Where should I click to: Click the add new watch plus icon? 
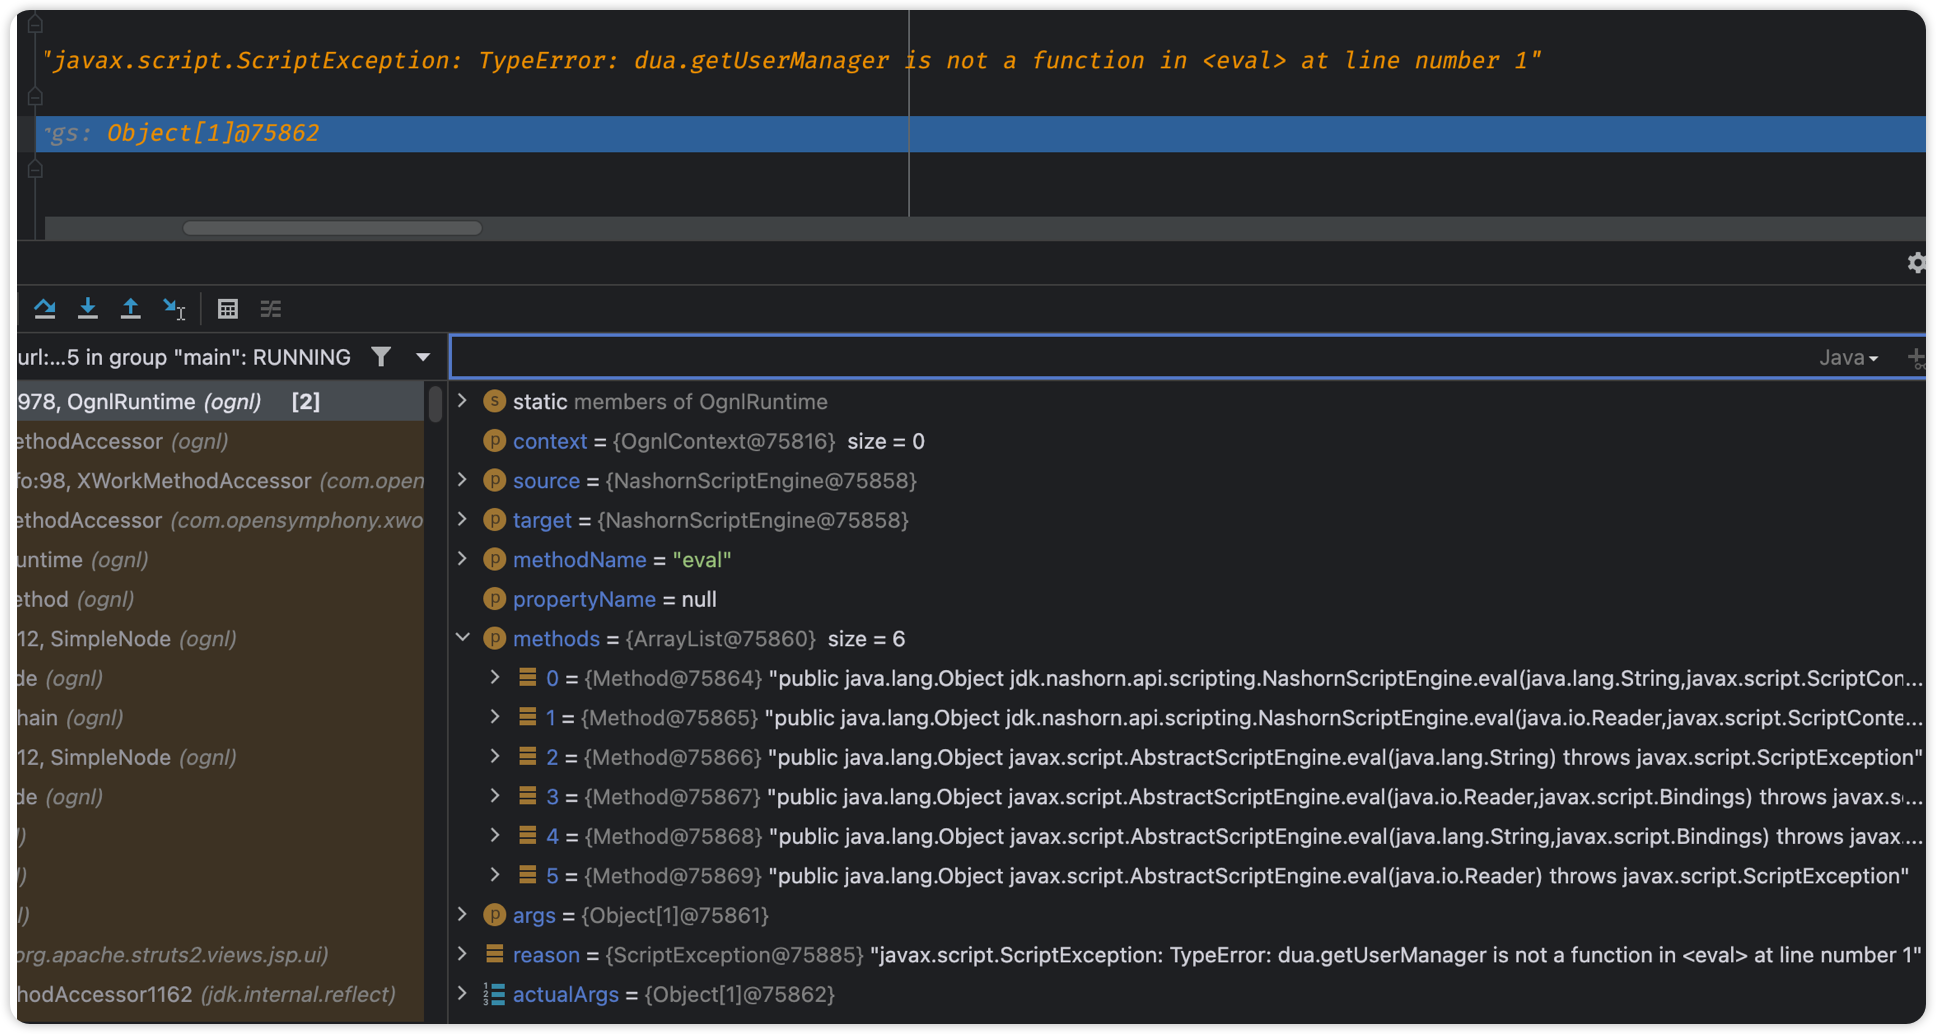(1918, 356)
